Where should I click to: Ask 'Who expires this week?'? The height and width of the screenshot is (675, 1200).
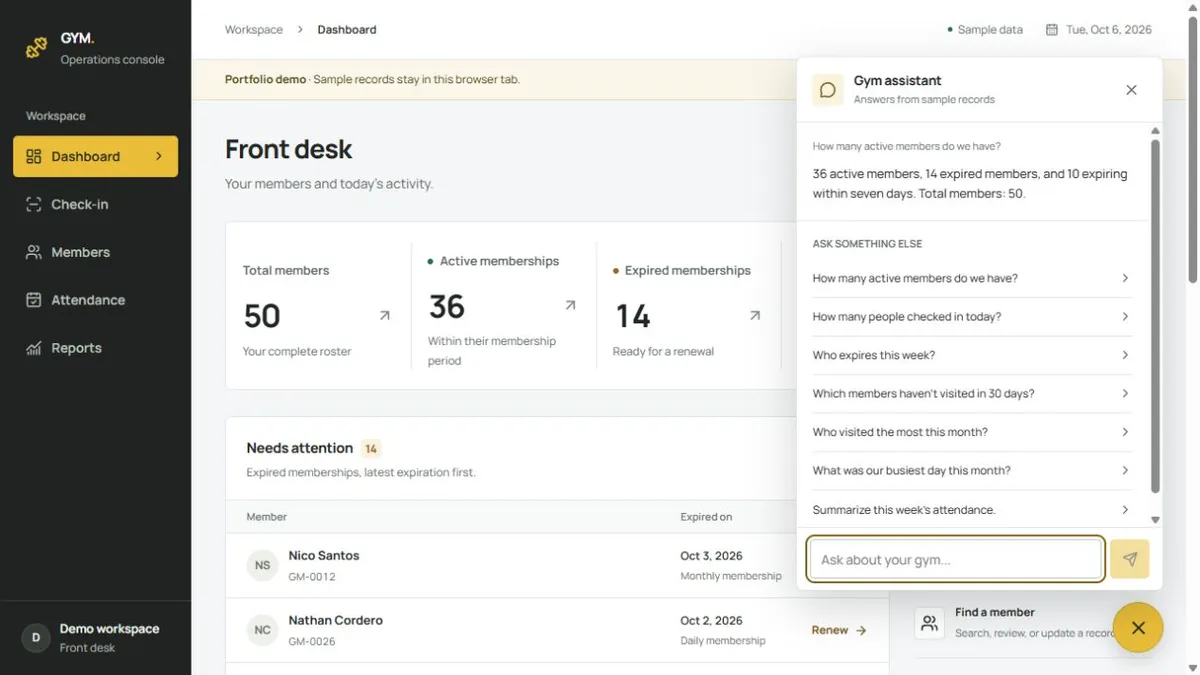(972, 355)
